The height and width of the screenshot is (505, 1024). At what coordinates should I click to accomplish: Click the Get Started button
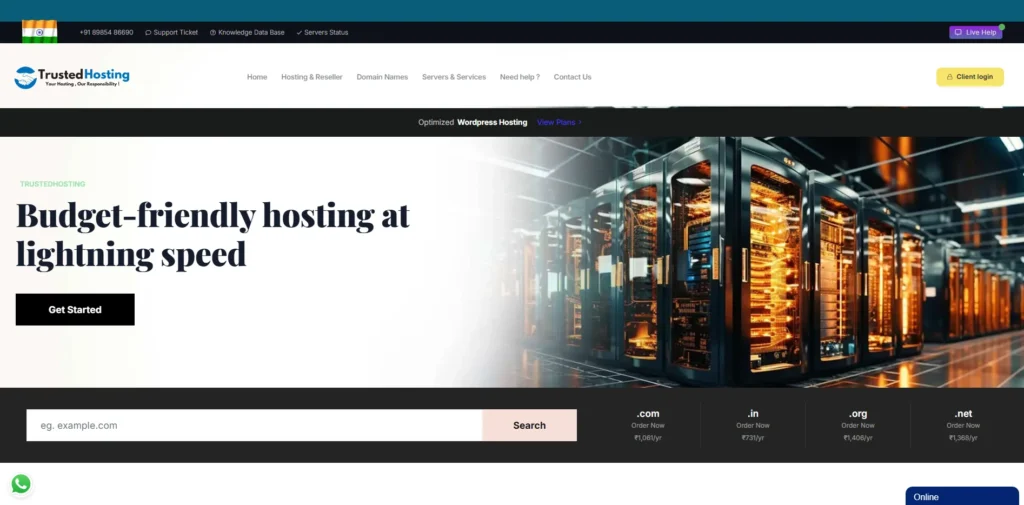(75, 310)
